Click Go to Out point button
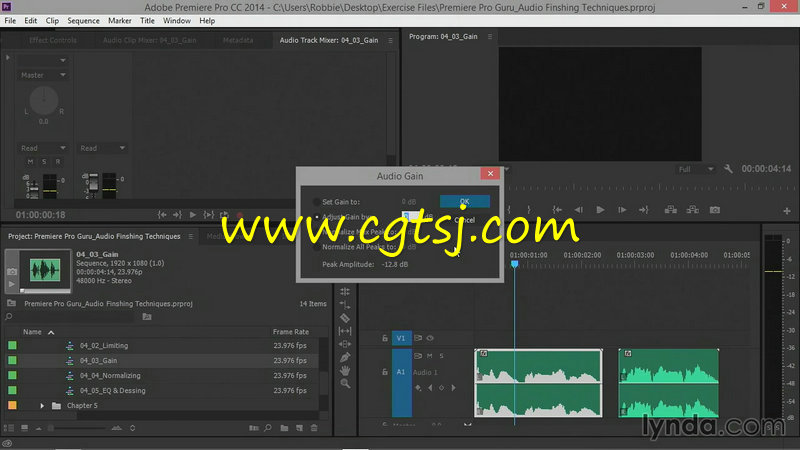 pos(643,210)
